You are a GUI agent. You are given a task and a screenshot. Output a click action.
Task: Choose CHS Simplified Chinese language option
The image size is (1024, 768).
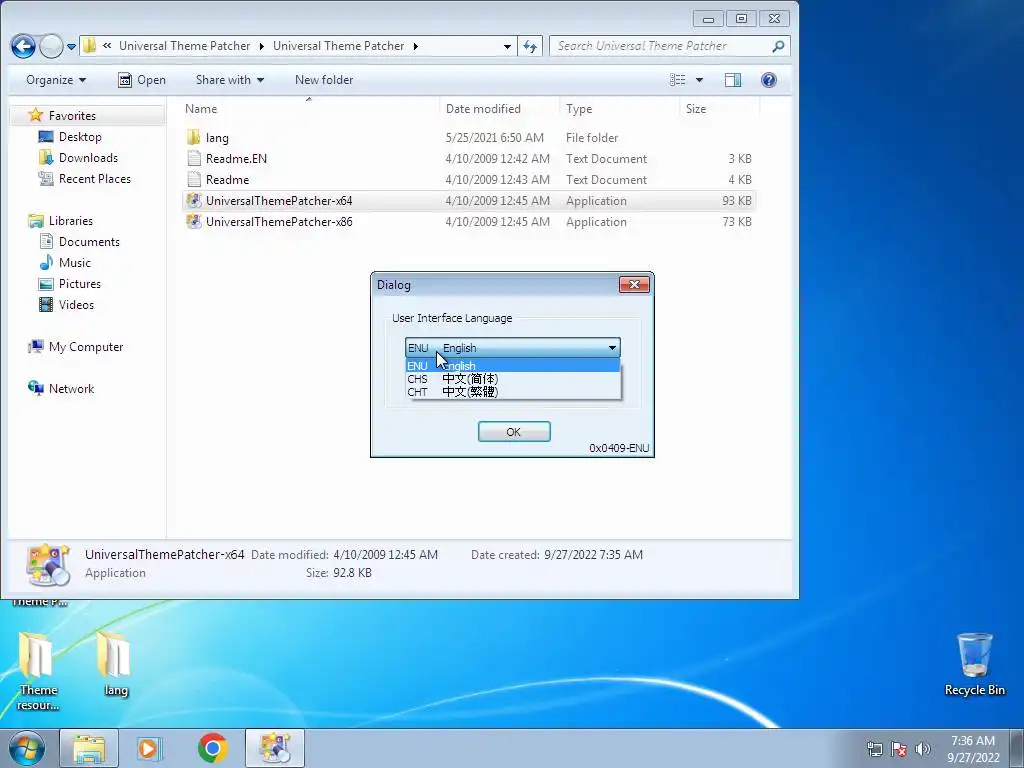513,379
